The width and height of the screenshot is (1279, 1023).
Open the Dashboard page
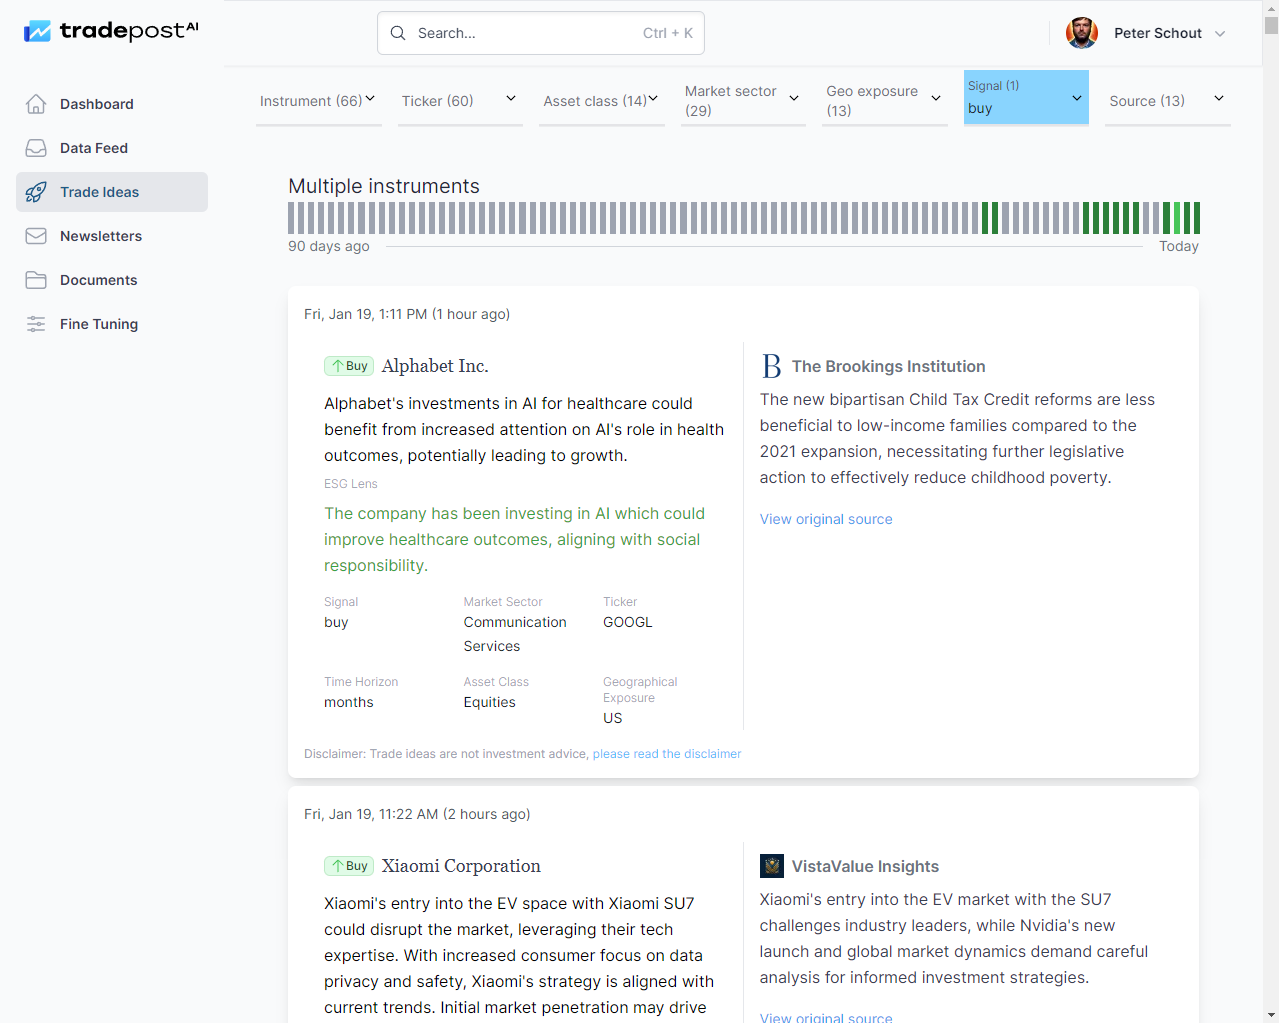(112, 104)
